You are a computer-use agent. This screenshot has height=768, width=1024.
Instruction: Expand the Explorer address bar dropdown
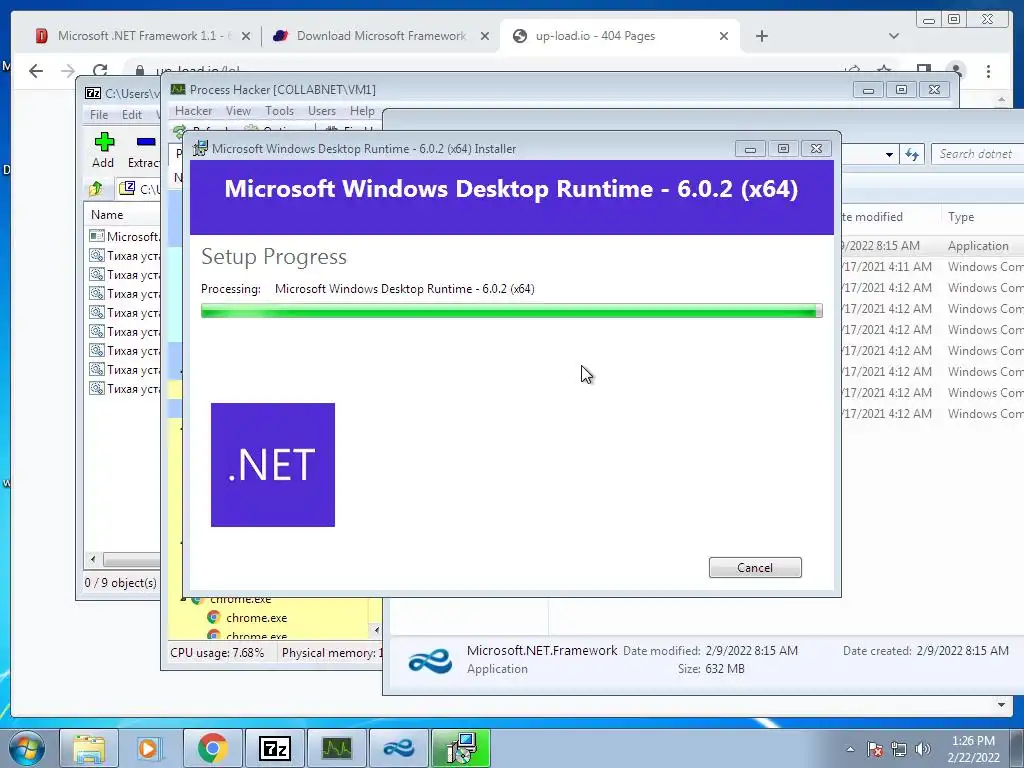pyautogui.click(x=889, y=155)
